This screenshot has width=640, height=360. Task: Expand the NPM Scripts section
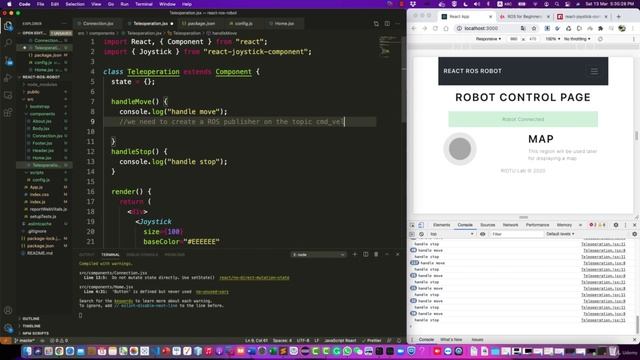(x=35, y=333)
